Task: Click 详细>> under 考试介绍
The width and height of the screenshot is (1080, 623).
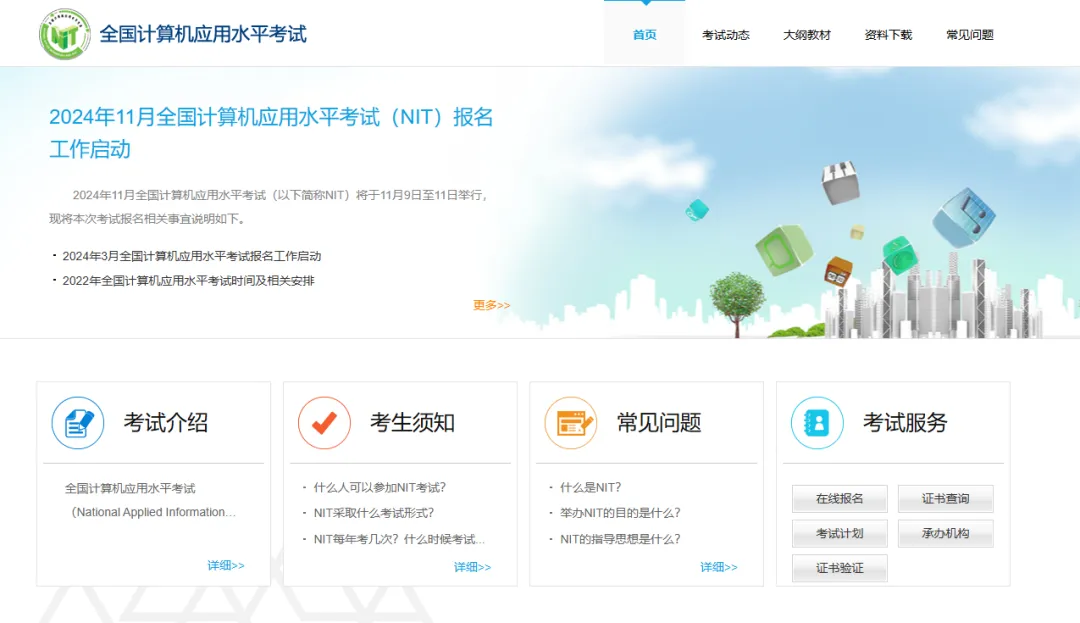Action: (x=226, y=565)
